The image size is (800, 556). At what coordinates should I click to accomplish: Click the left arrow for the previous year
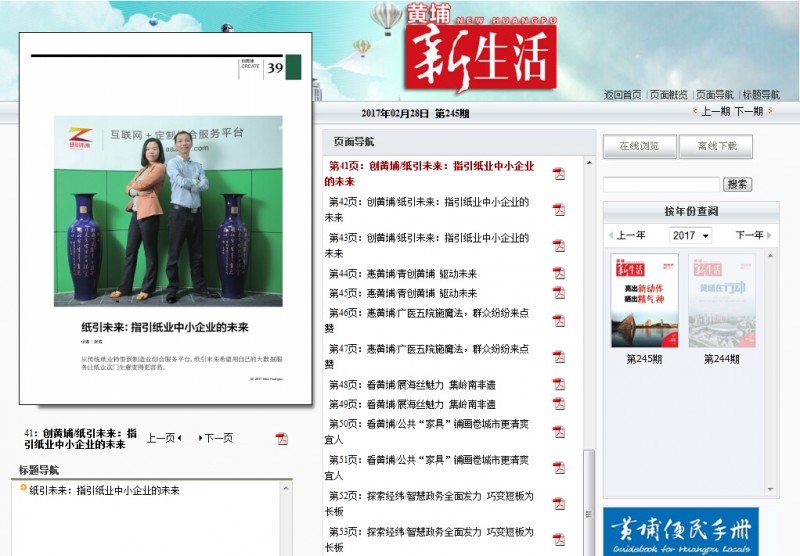click(x=611, y=235)
